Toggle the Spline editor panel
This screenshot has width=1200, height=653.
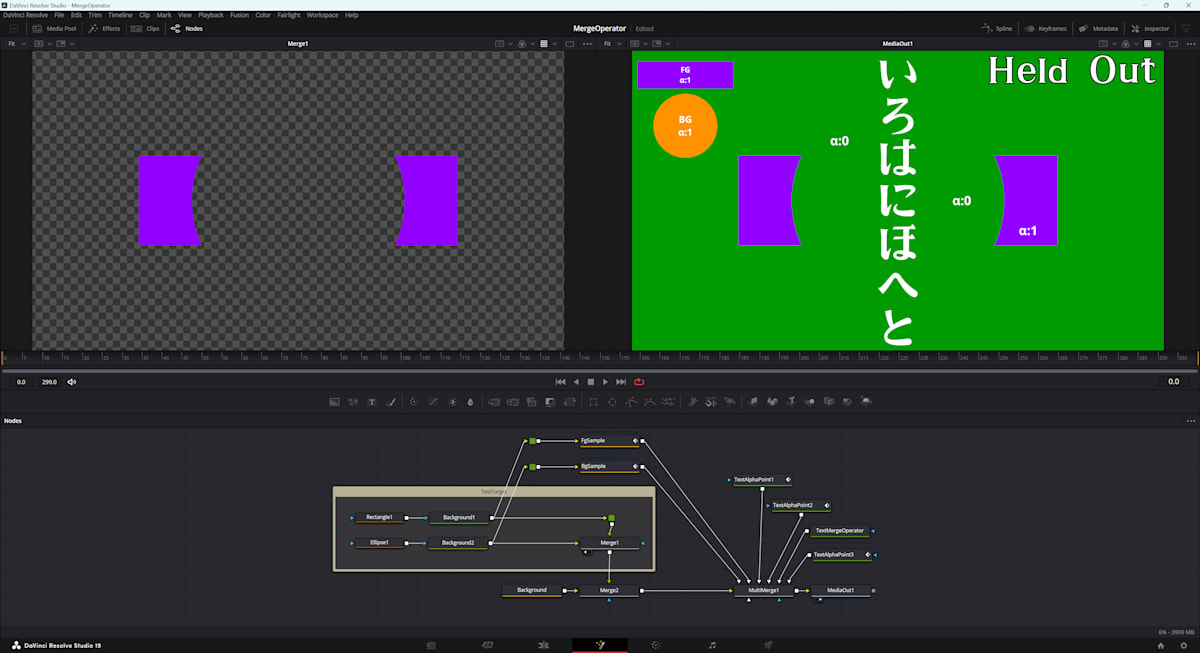(x=997, y=28)
